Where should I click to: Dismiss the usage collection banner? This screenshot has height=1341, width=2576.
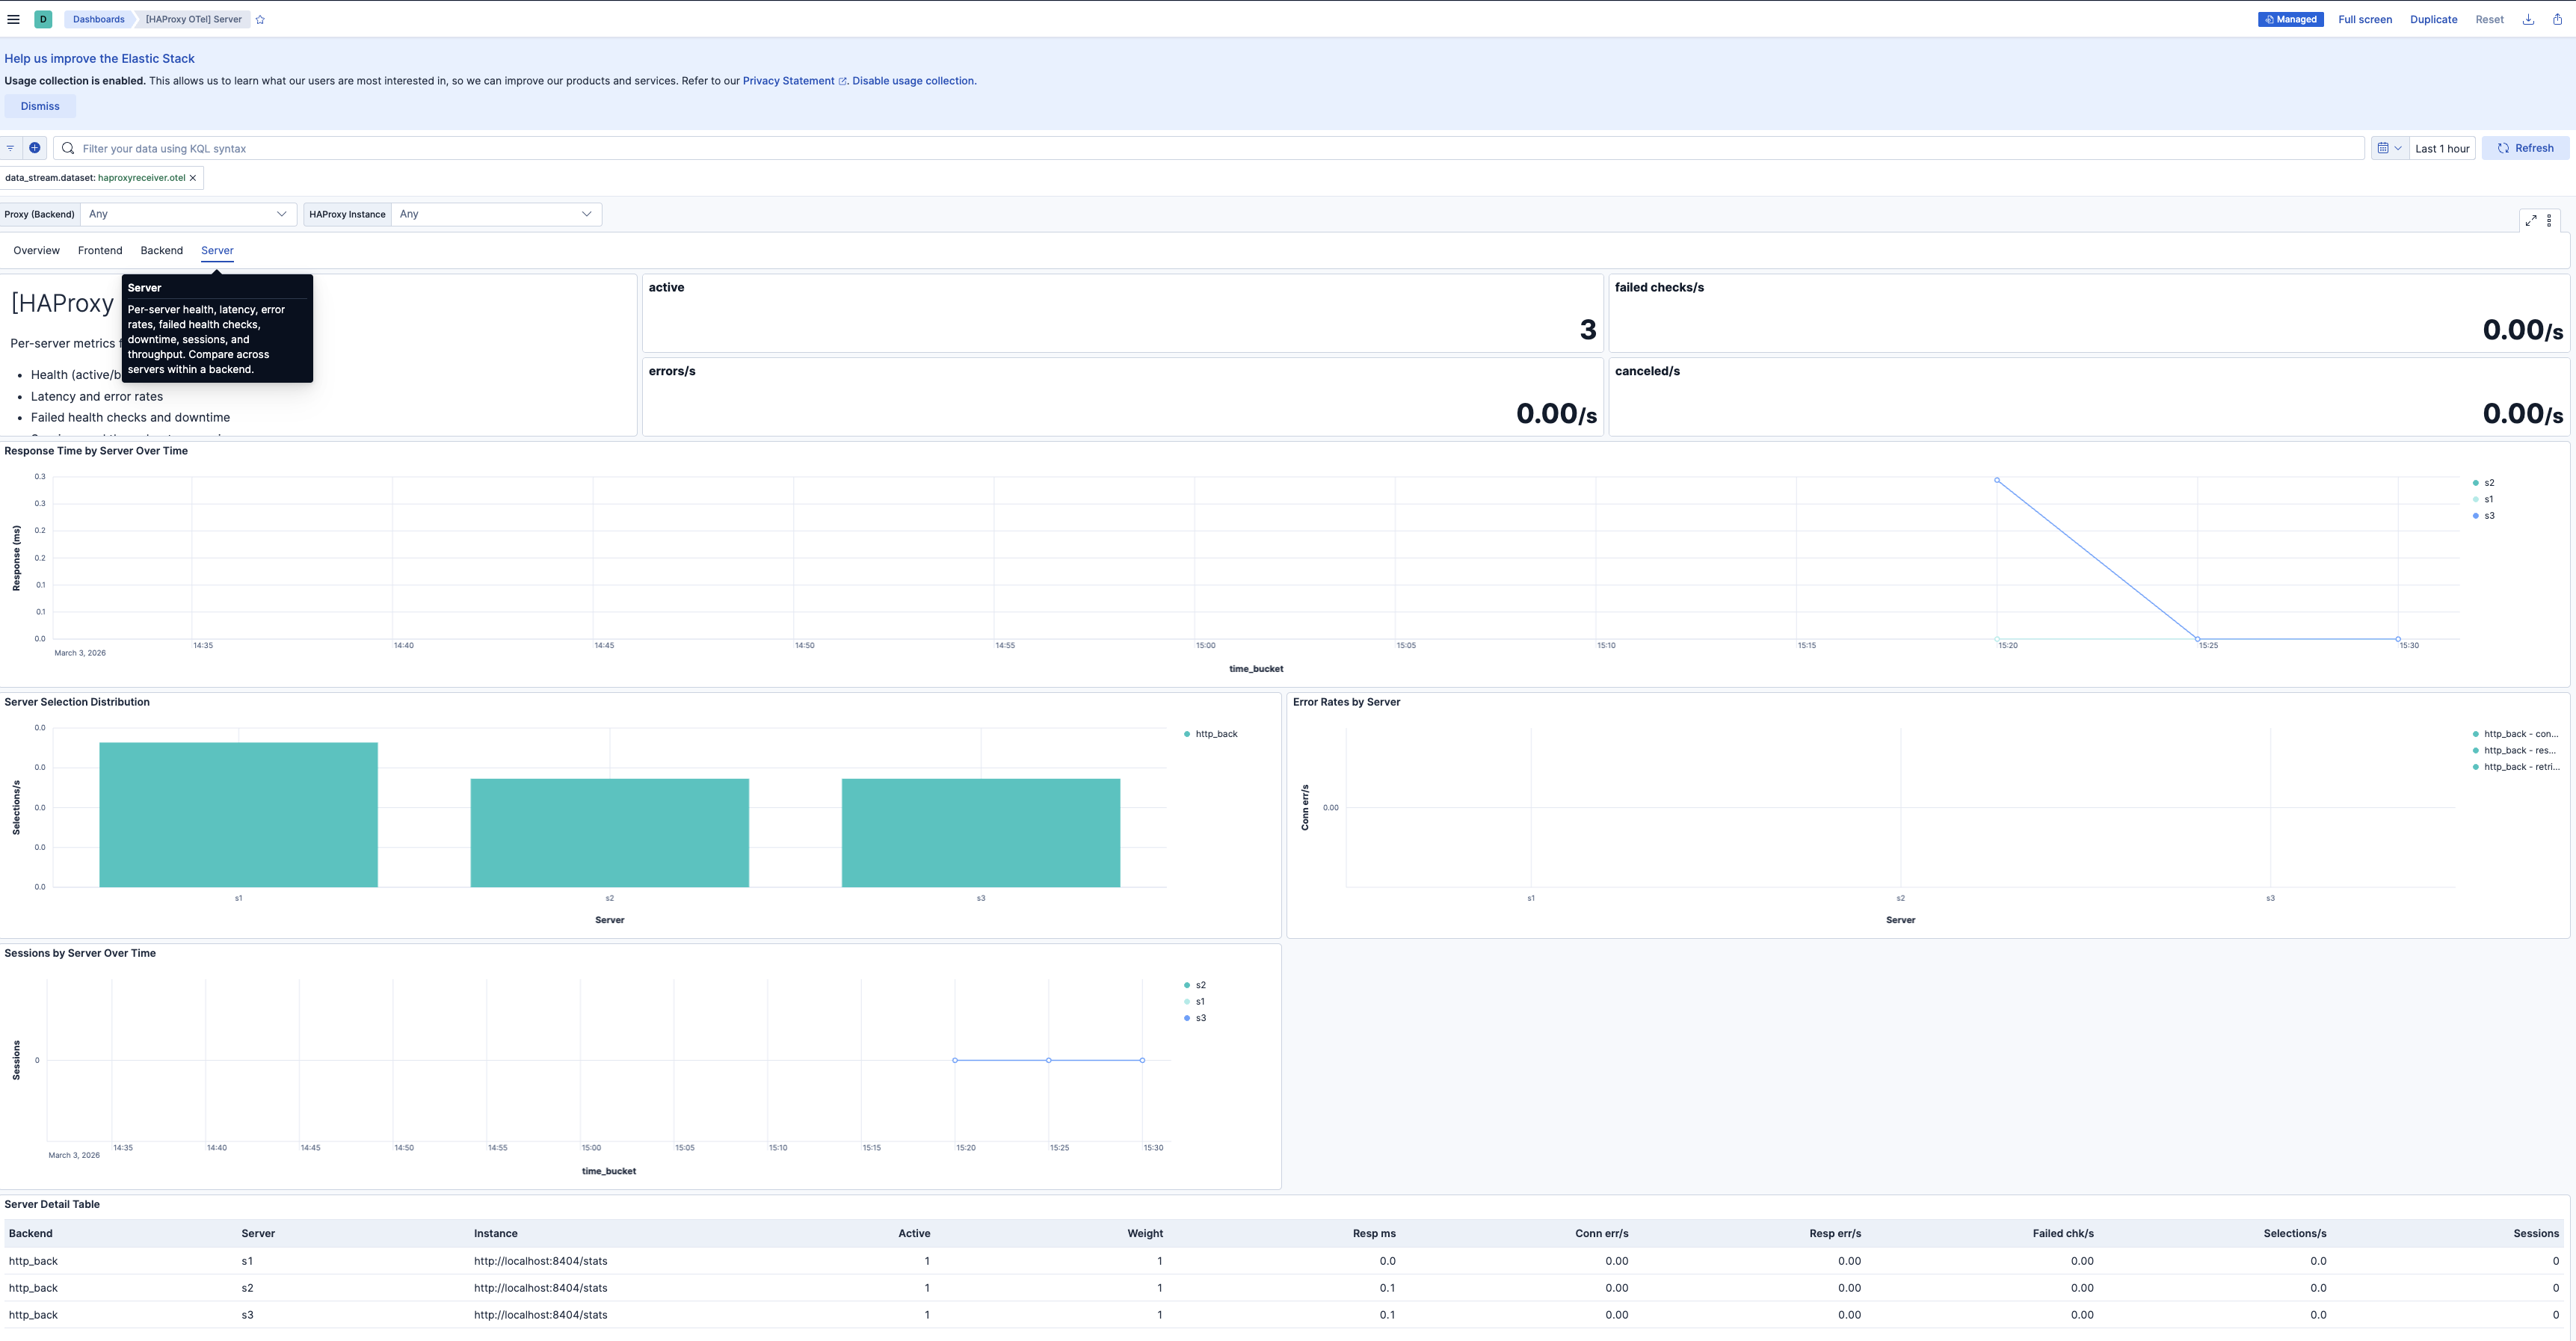pyautogui.click(x=40, y=105)
